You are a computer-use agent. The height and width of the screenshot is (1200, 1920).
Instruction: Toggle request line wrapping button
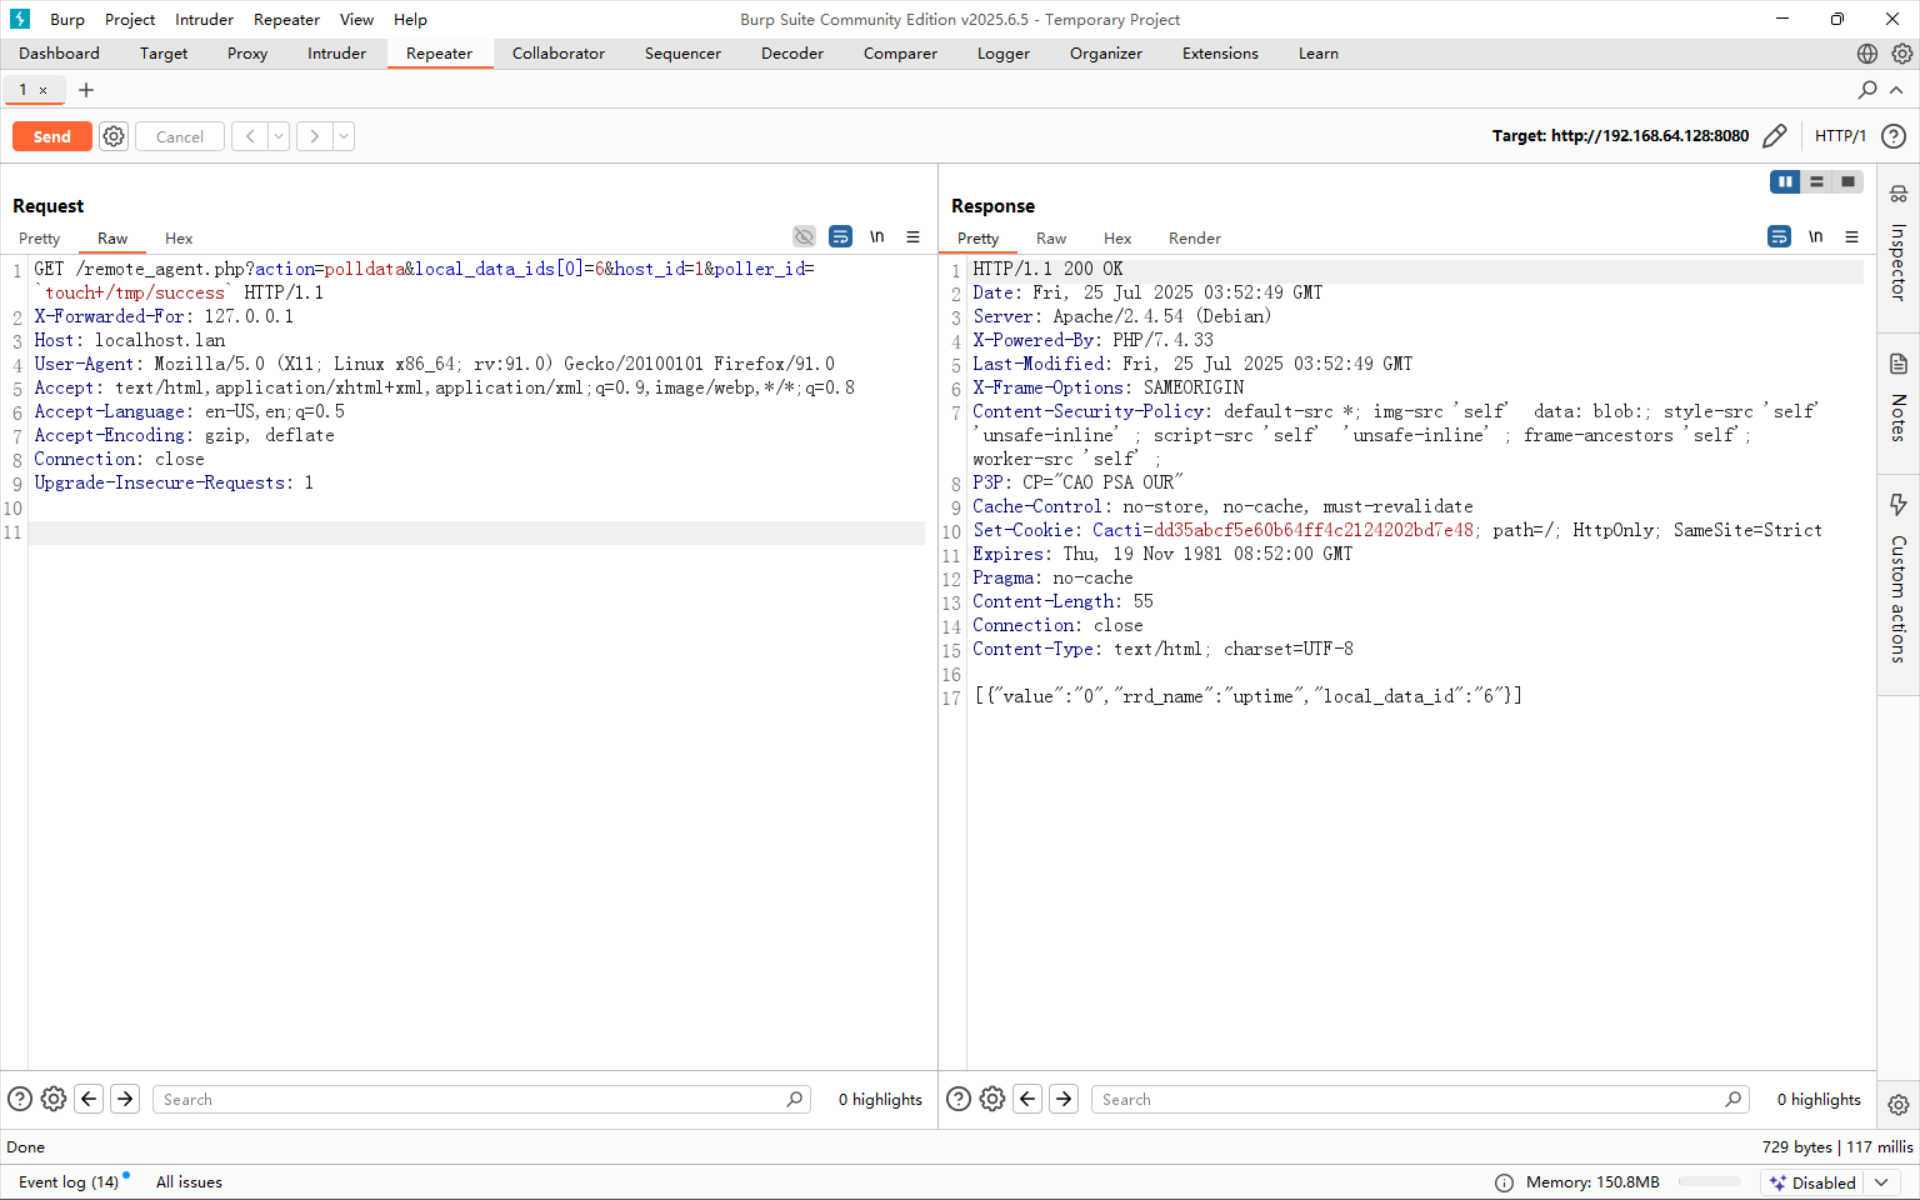[x=841, y=237]
